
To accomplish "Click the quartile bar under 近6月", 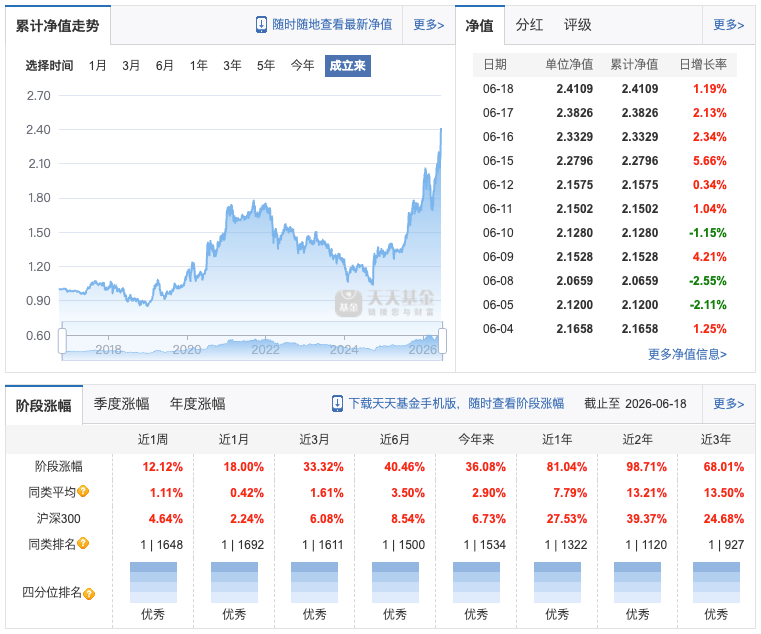I will tap(395, 583).
